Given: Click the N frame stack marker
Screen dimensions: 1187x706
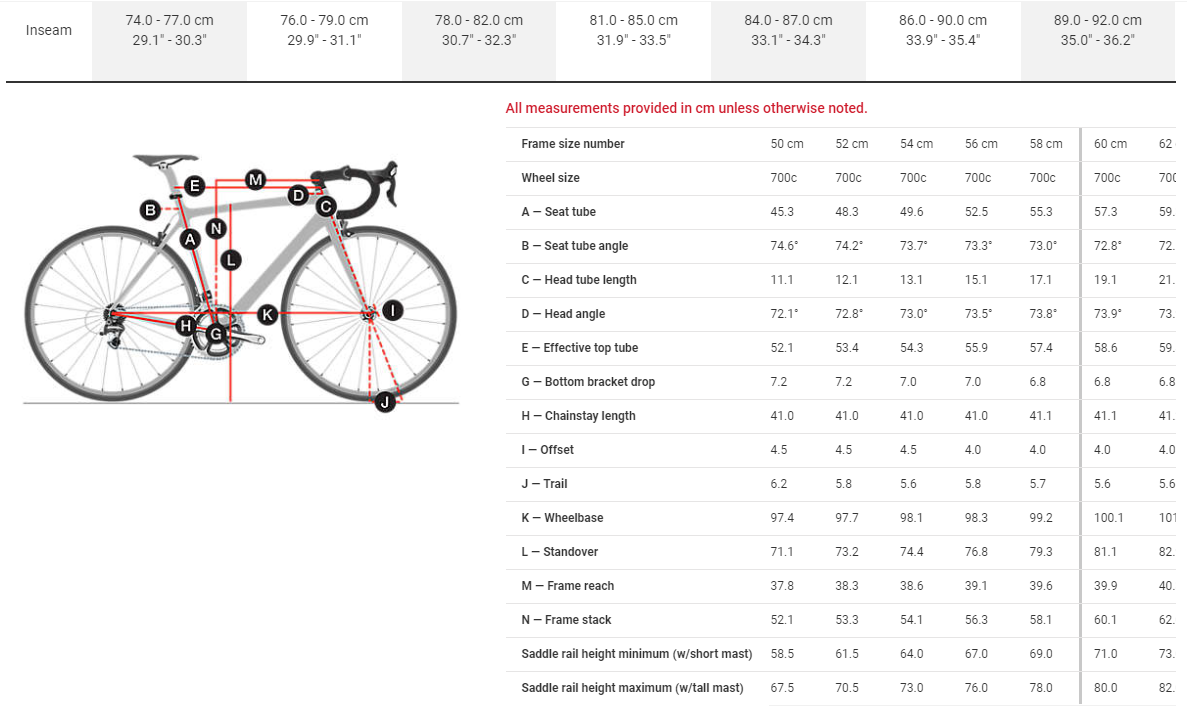Looking at the screenshot, I should 215,228.
